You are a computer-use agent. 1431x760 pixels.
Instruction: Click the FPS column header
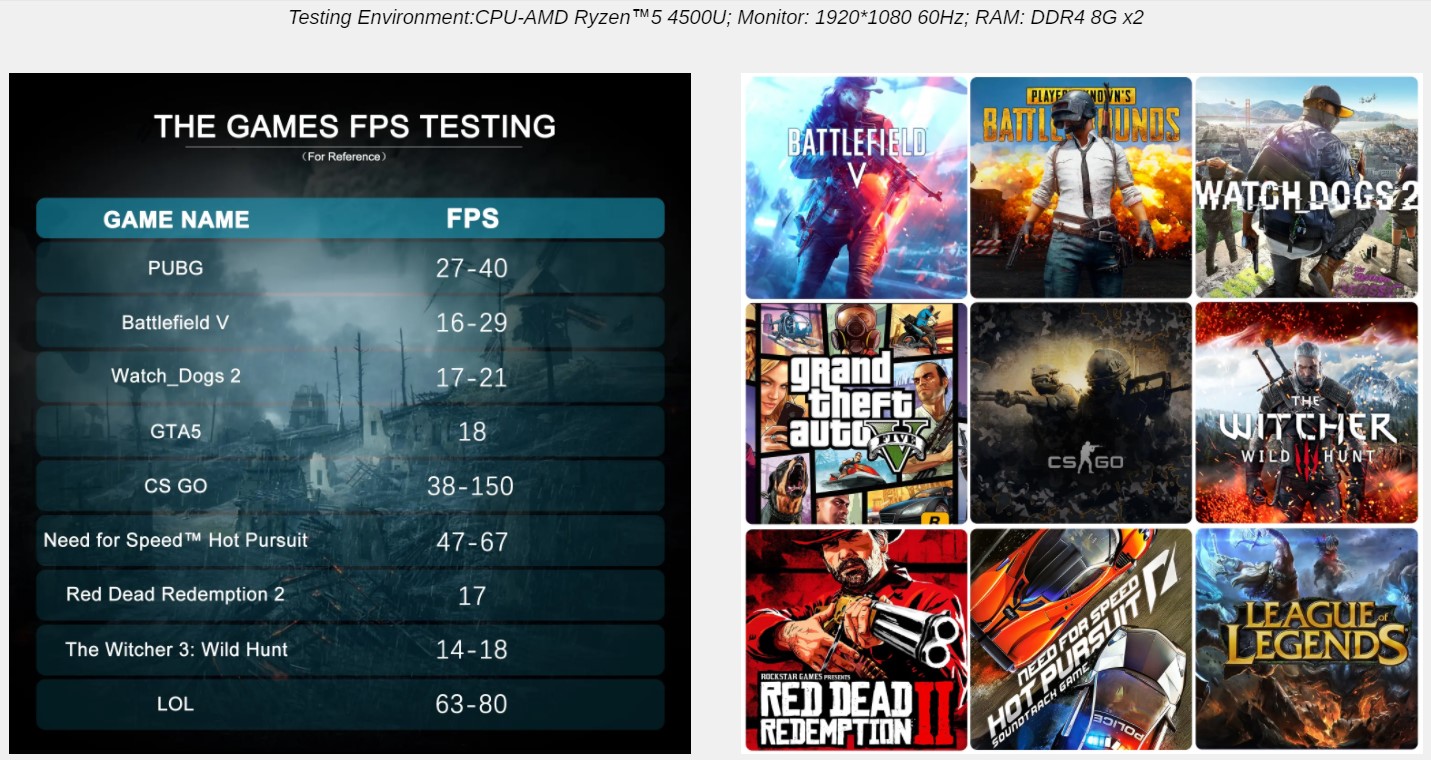[472, 219]
